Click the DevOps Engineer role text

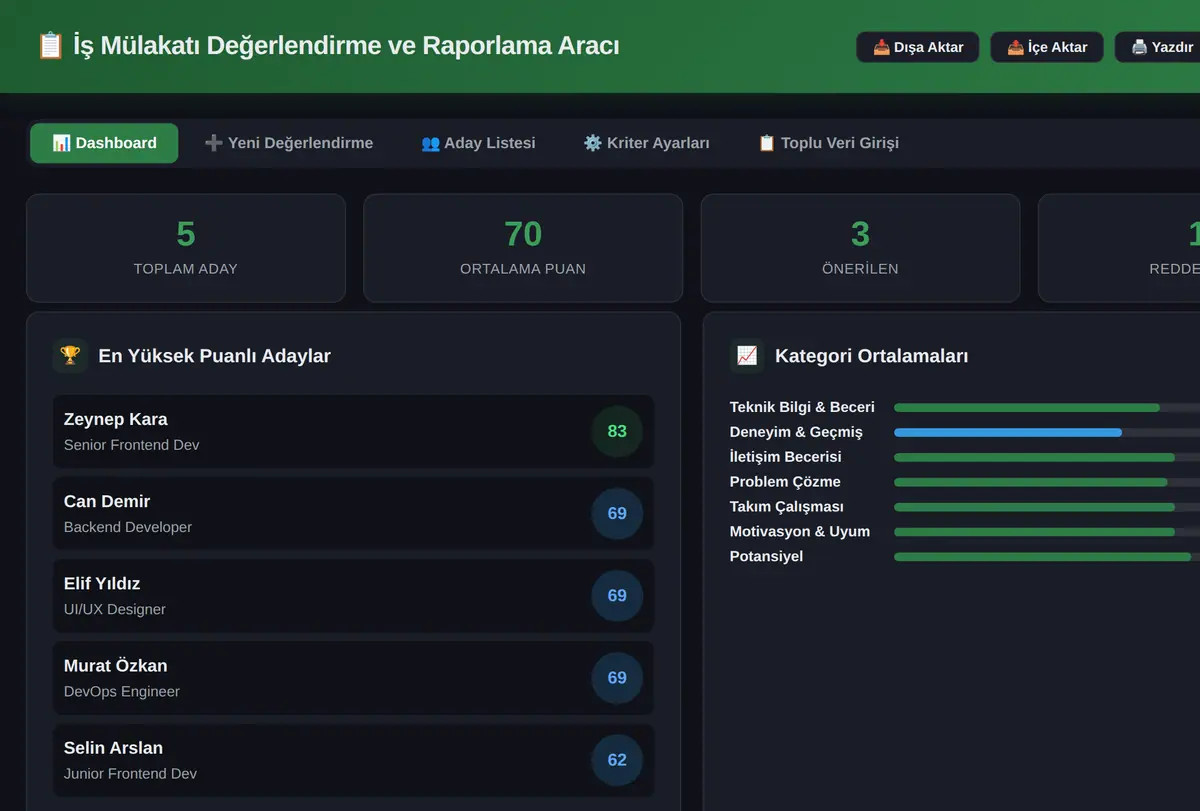pyautogui.click(x=122, y=691)
